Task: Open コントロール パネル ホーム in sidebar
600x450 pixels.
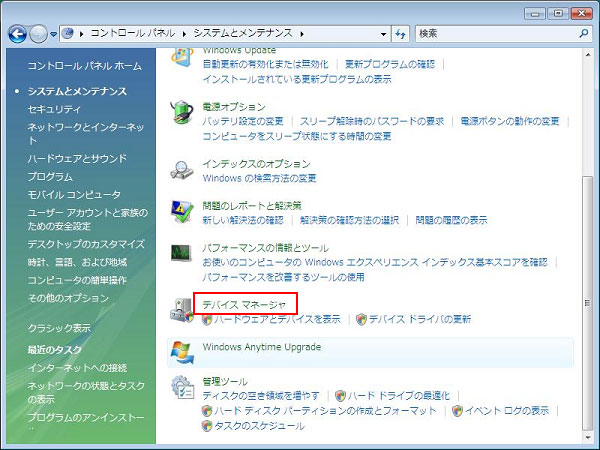Action: [84, 65]
